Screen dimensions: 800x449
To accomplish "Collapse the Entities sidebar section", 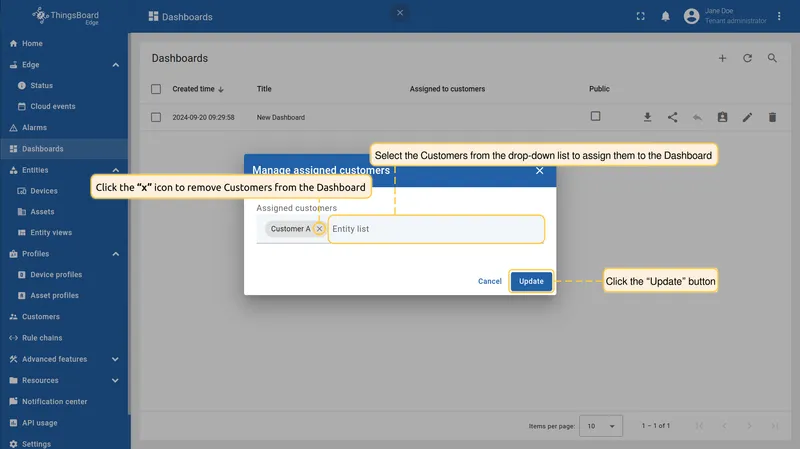I will pyautogui.click(x=116, y=170).
